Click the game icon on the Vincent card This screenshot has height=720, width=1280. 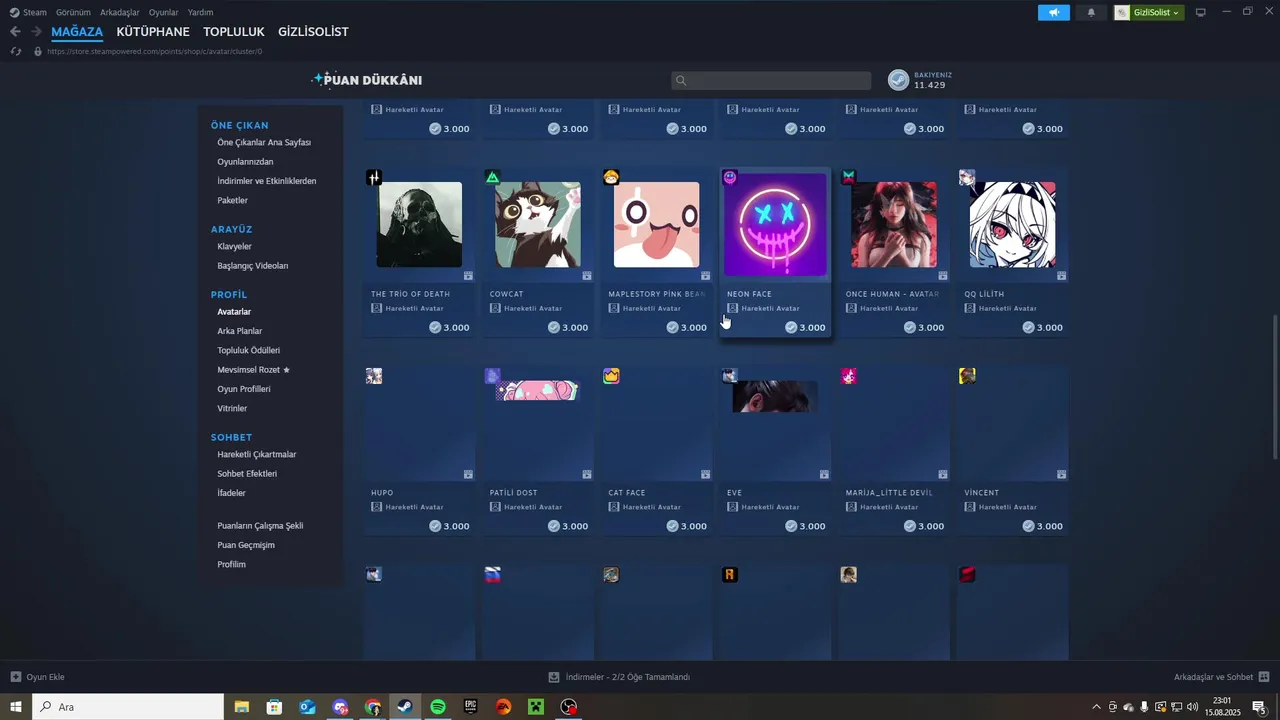click(x=967, y=376)
